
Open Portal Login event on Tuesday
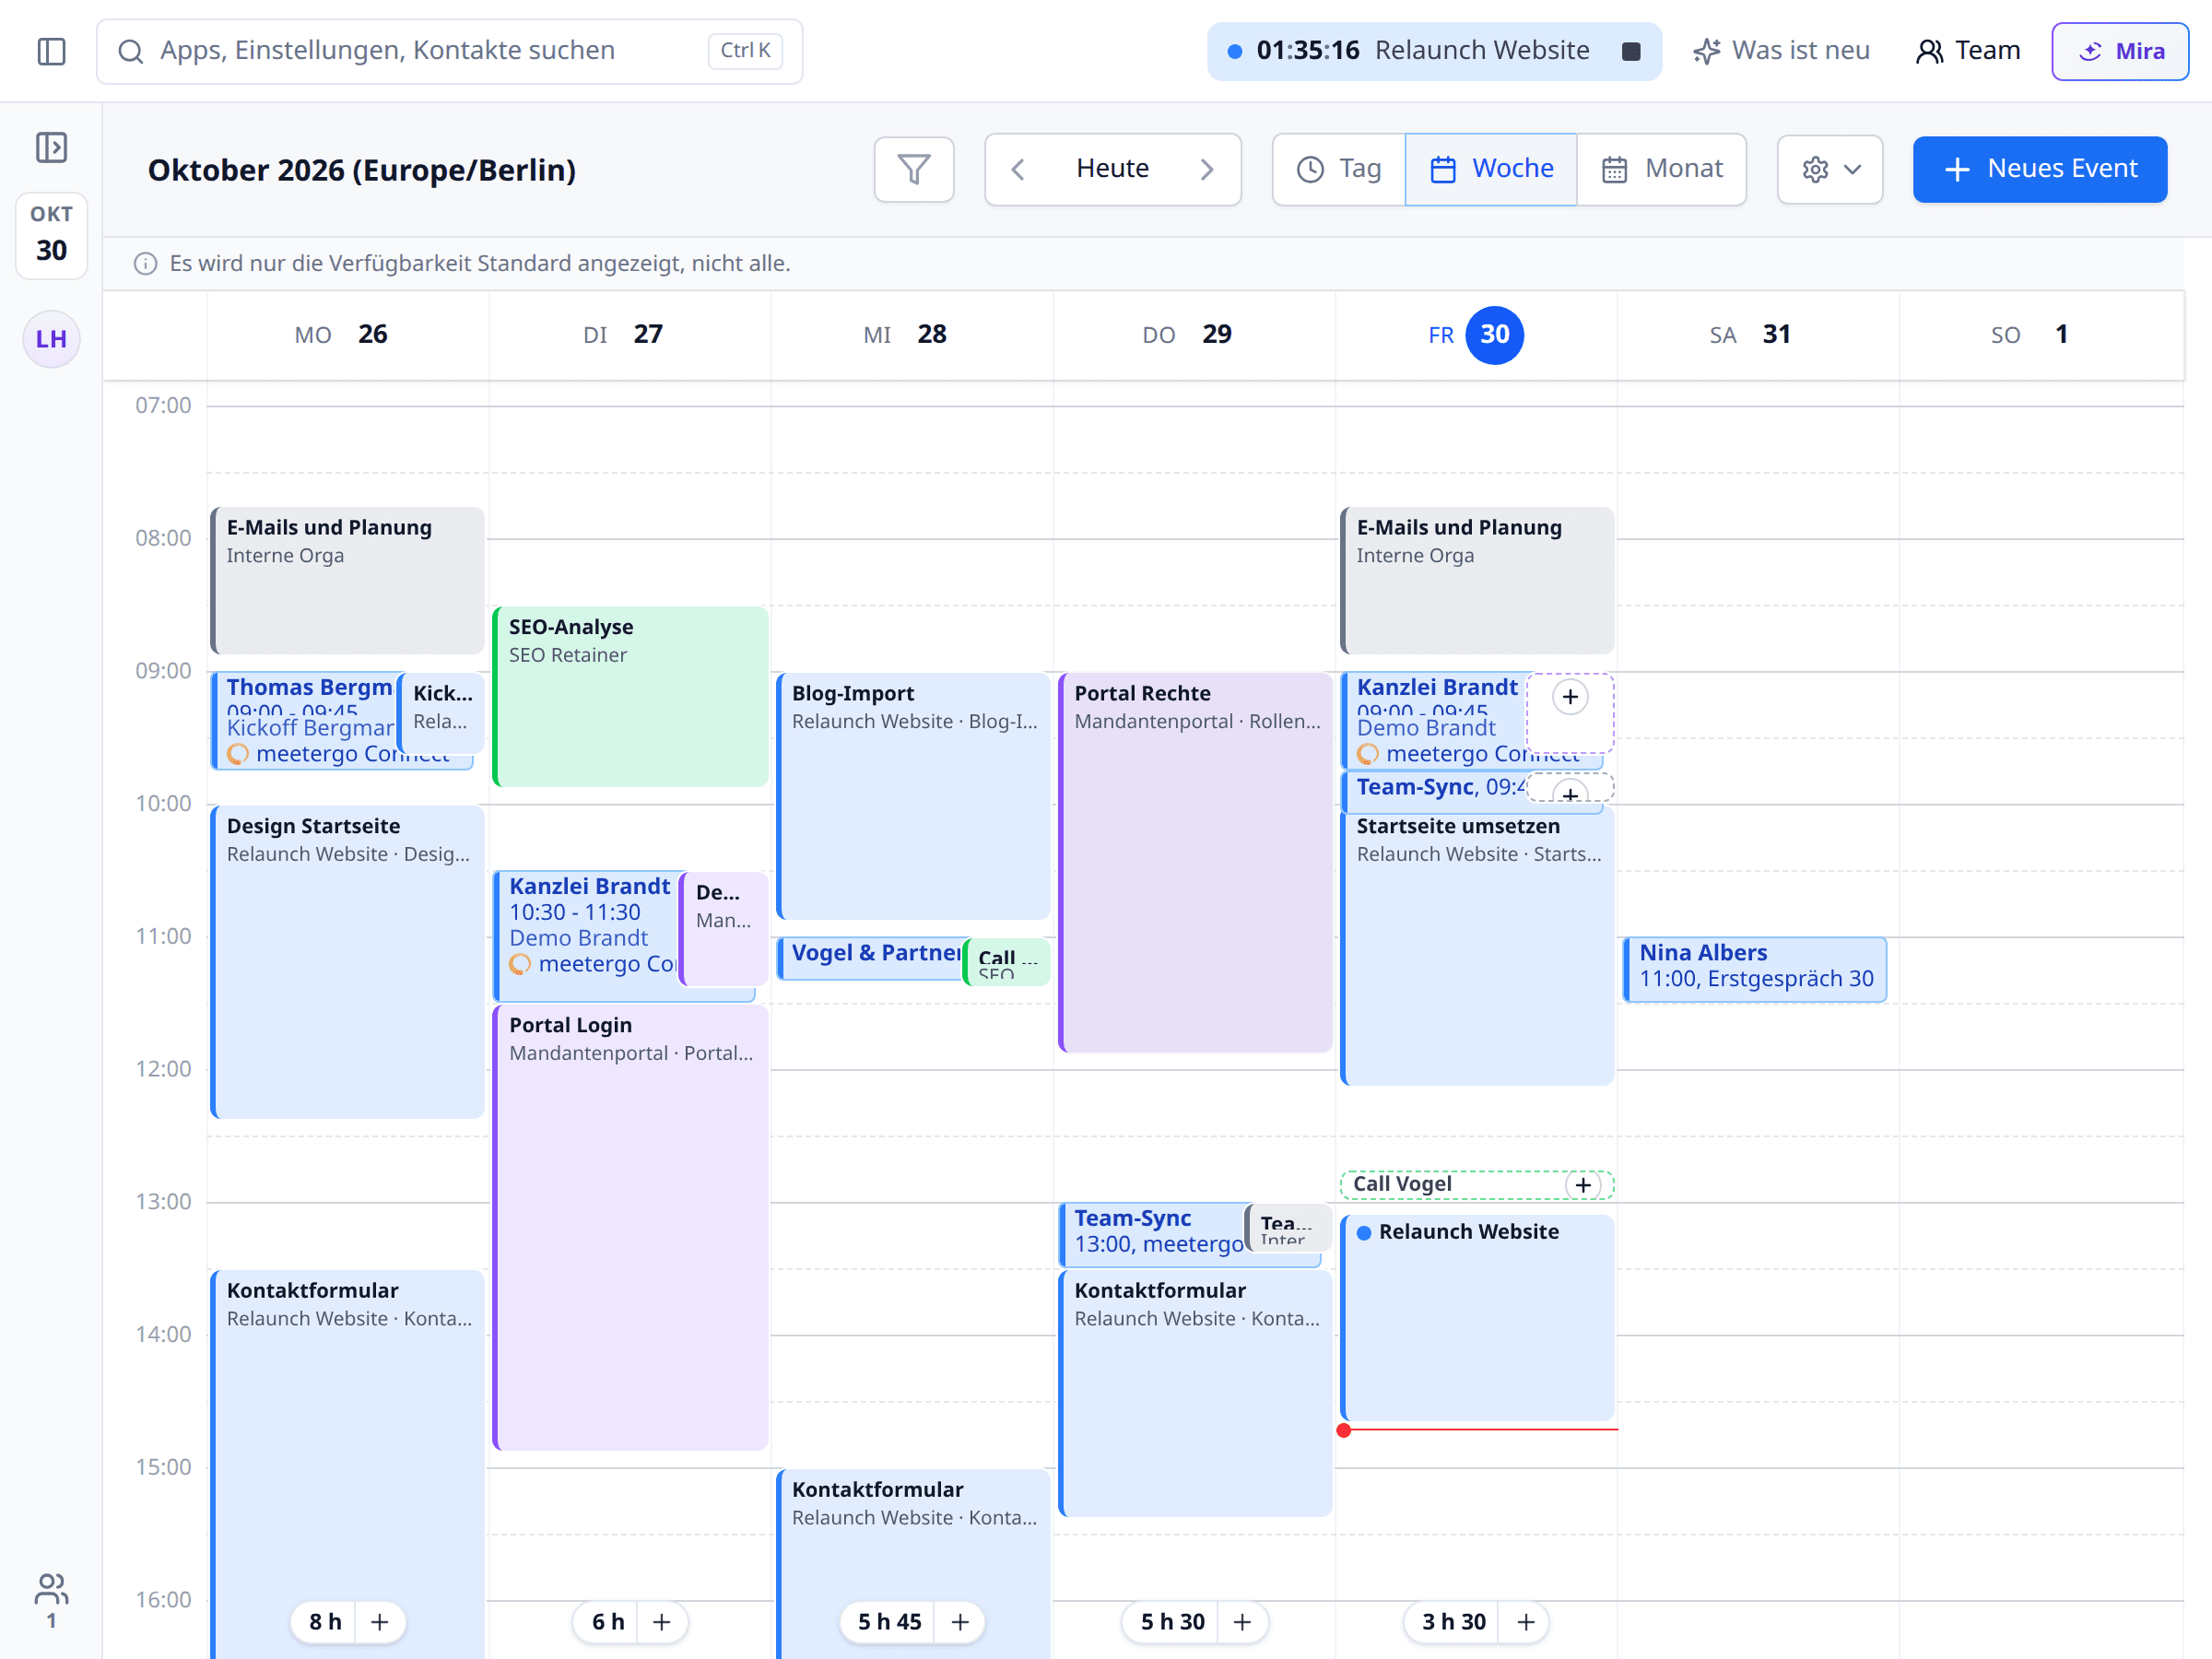click(x=630, y=1227)
